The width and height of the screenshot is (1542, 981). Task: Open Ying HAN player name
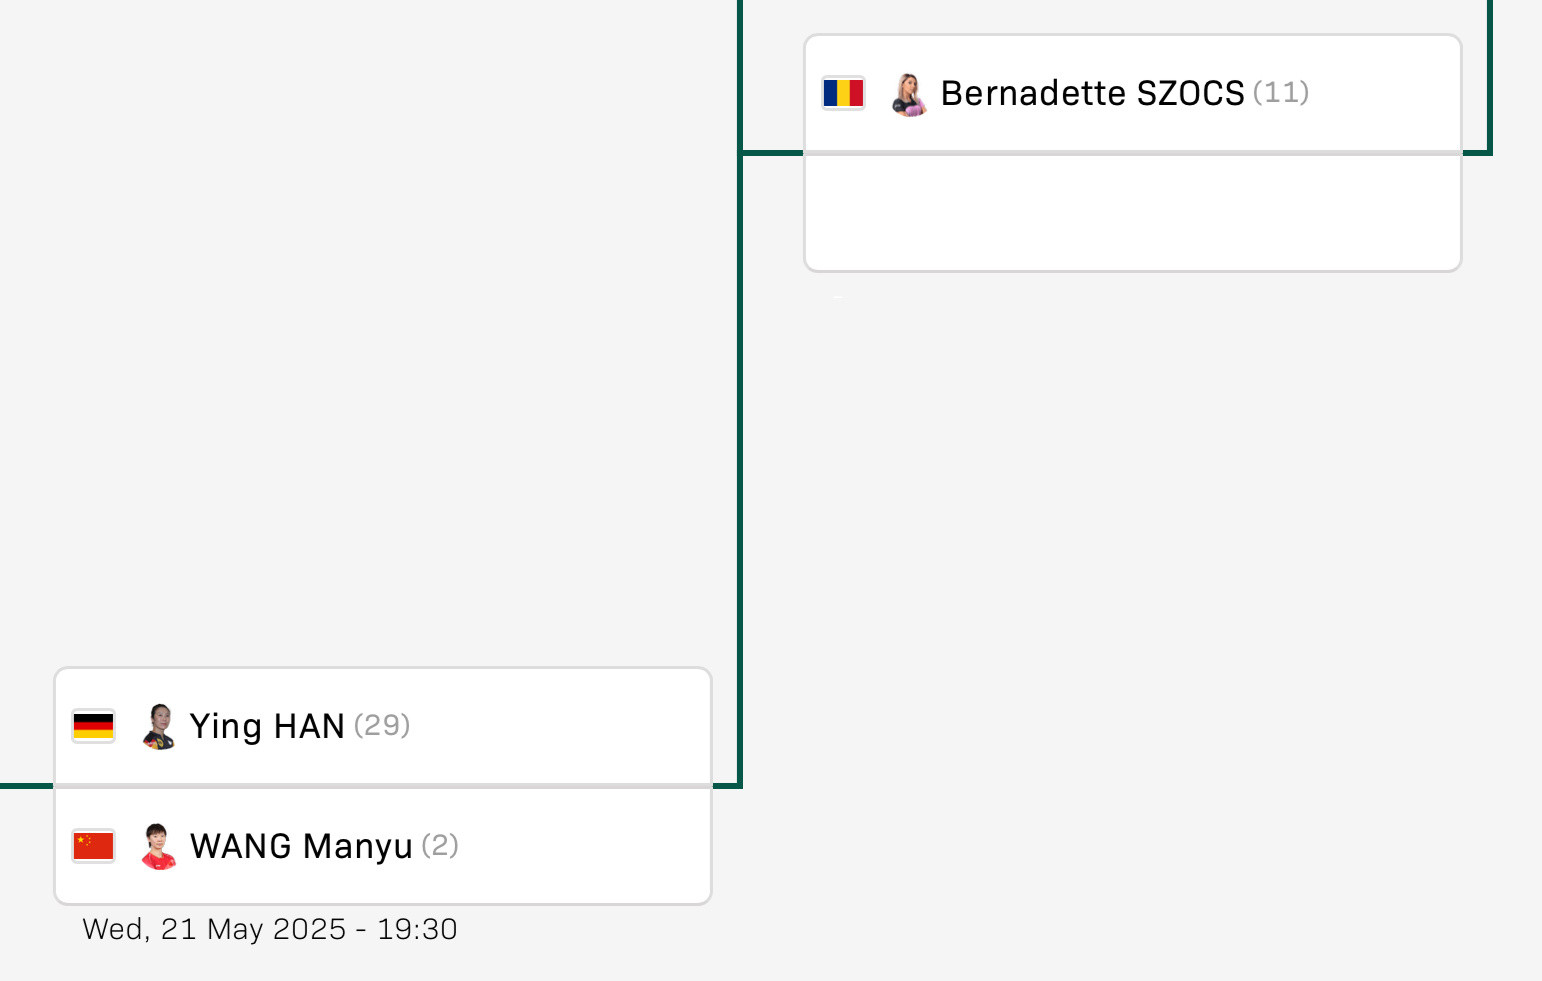point(267,726)
